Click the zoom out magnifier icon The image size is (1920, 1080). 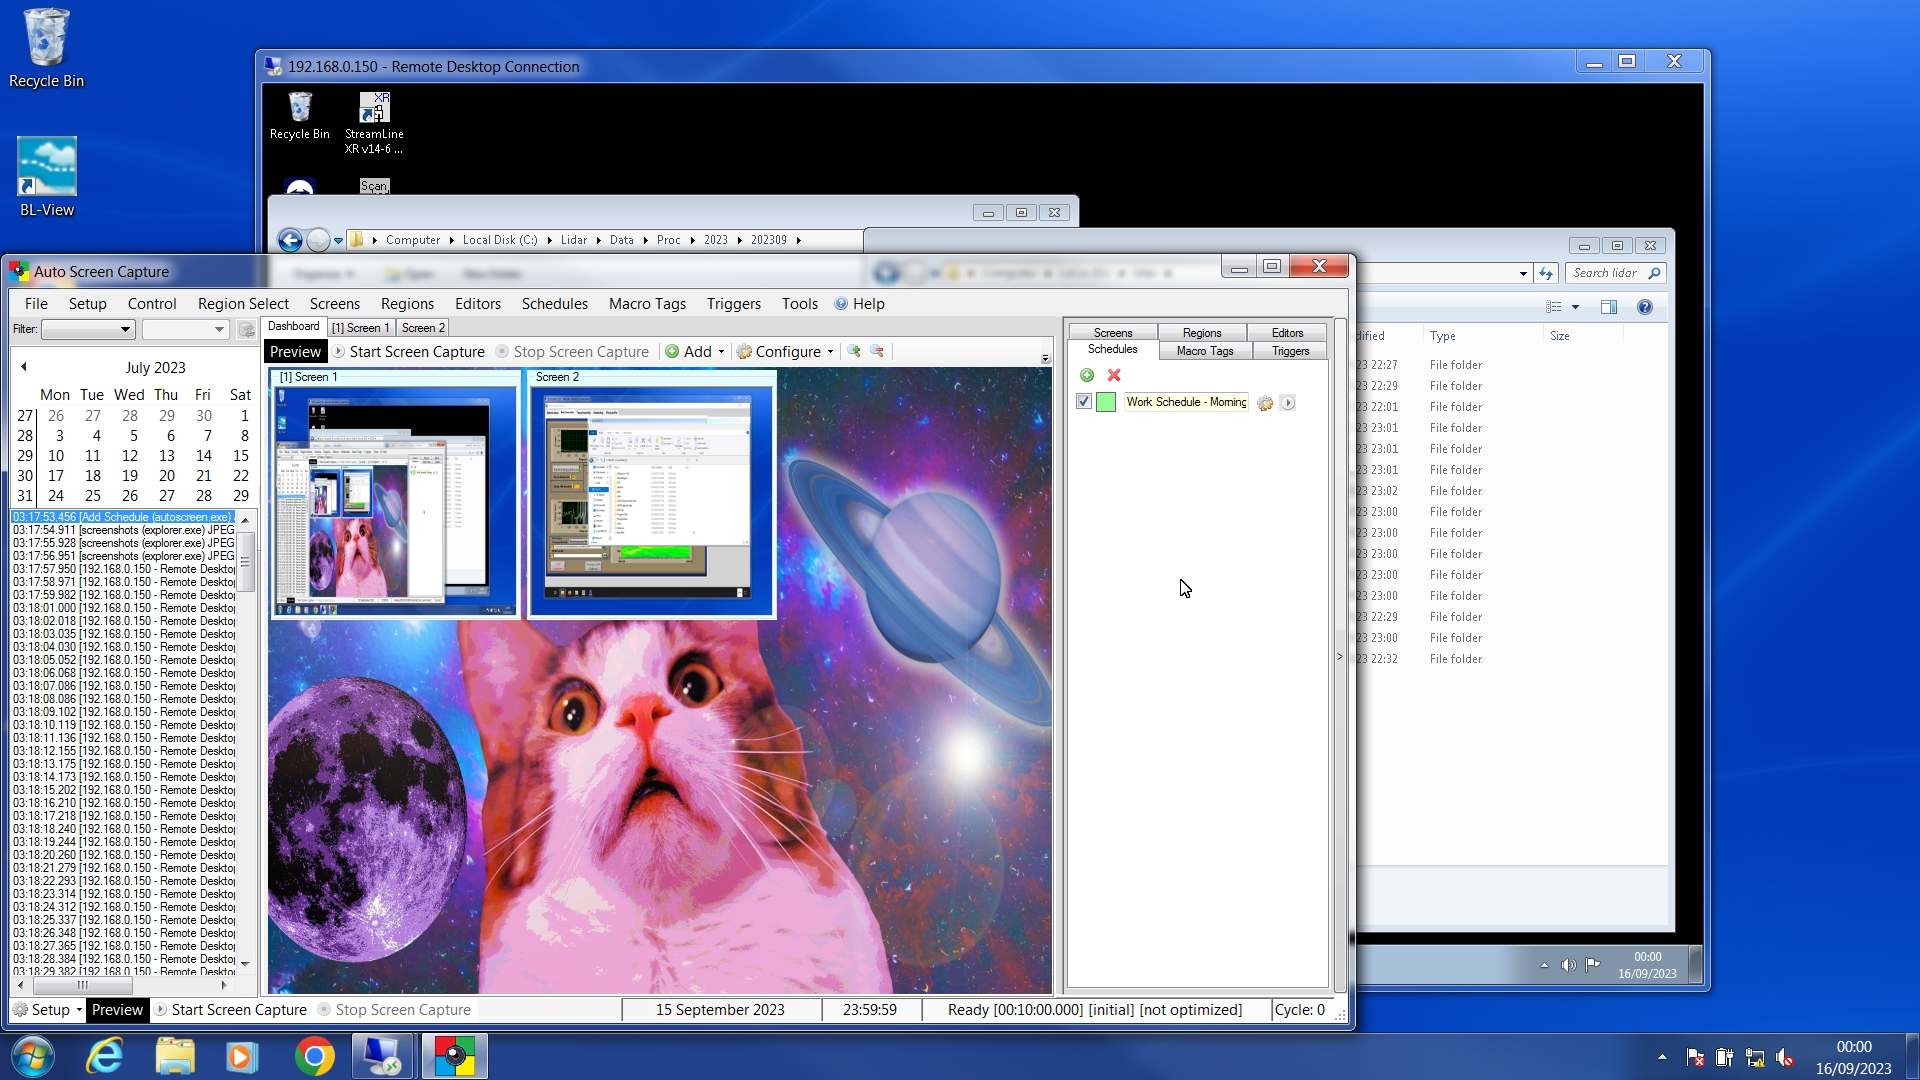coord(877,351)
